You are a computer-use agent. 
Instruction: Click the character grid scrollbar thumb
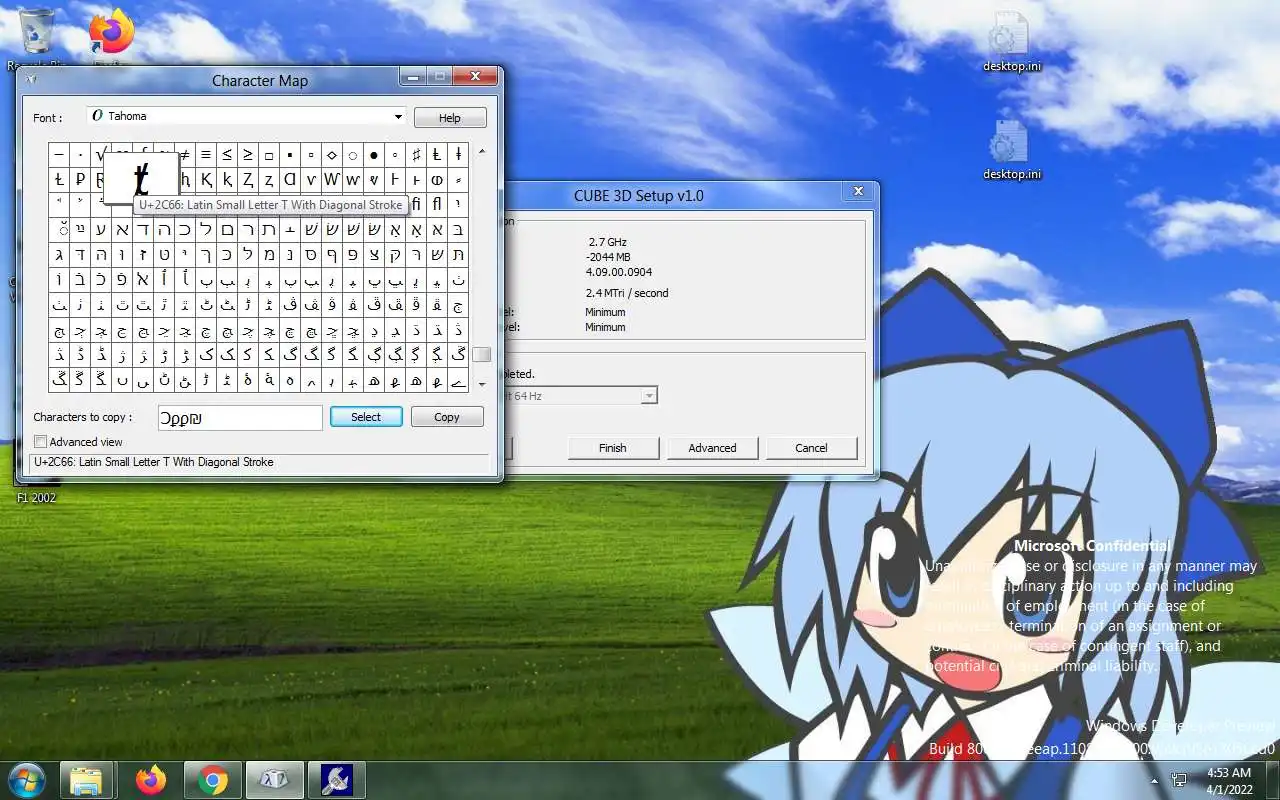[482, 355]
